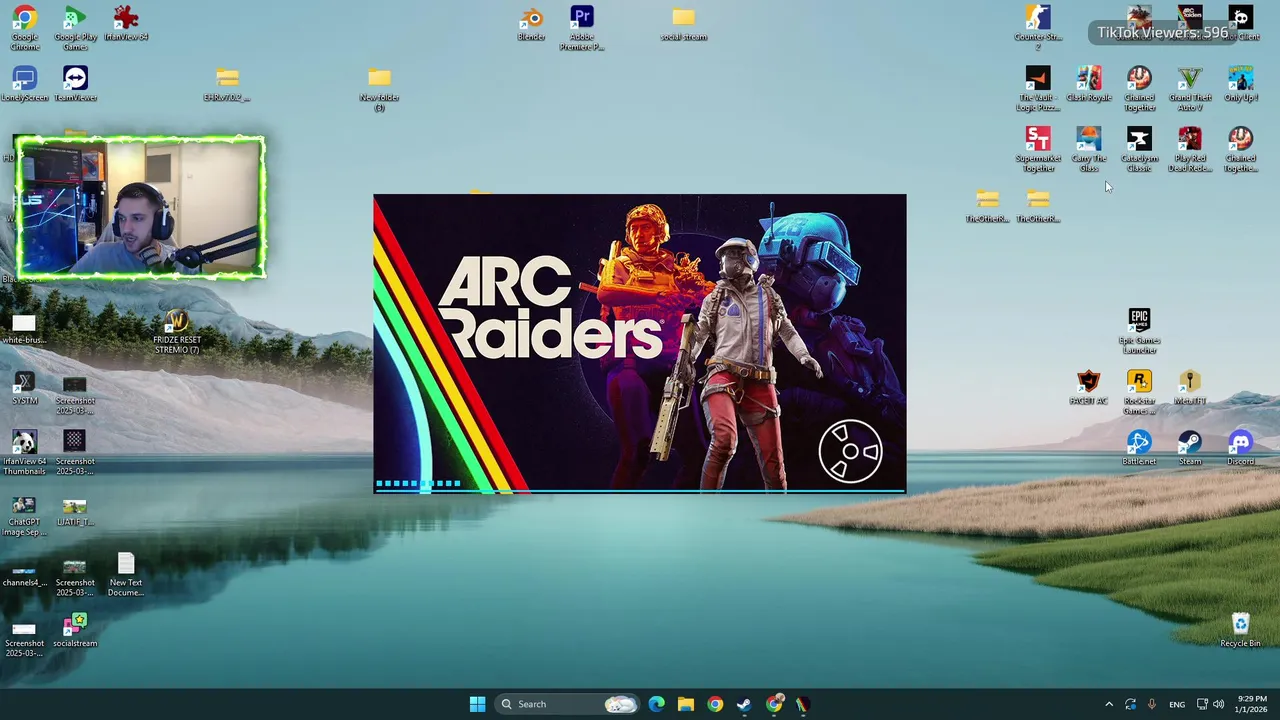Viewport: 1280px width, 720px height.
Task: Open Epic Games Launcher icon
Action: pyautogui.click(x=1139, y=332)
